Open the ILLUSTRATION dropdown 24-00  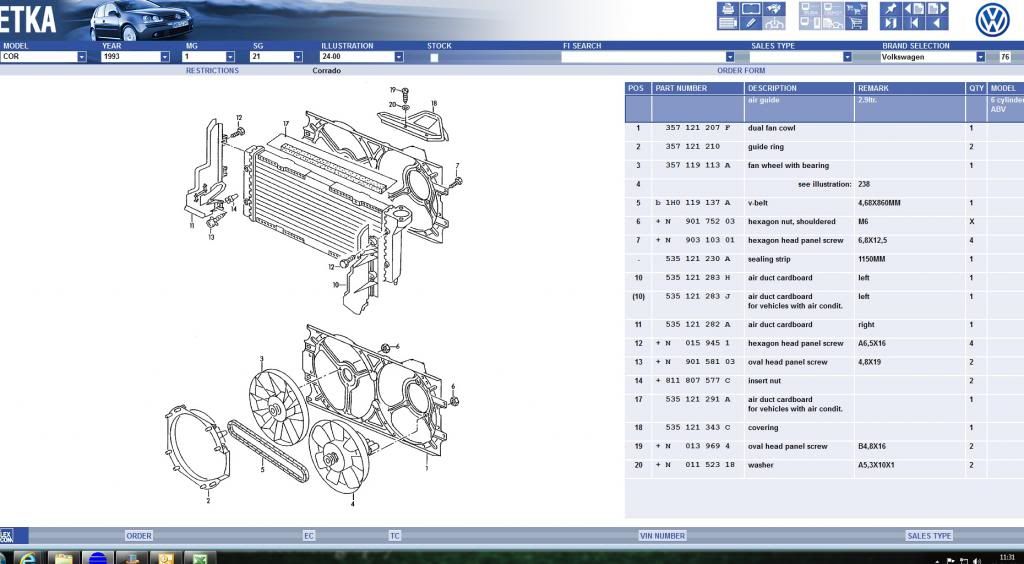pos(398,58)
